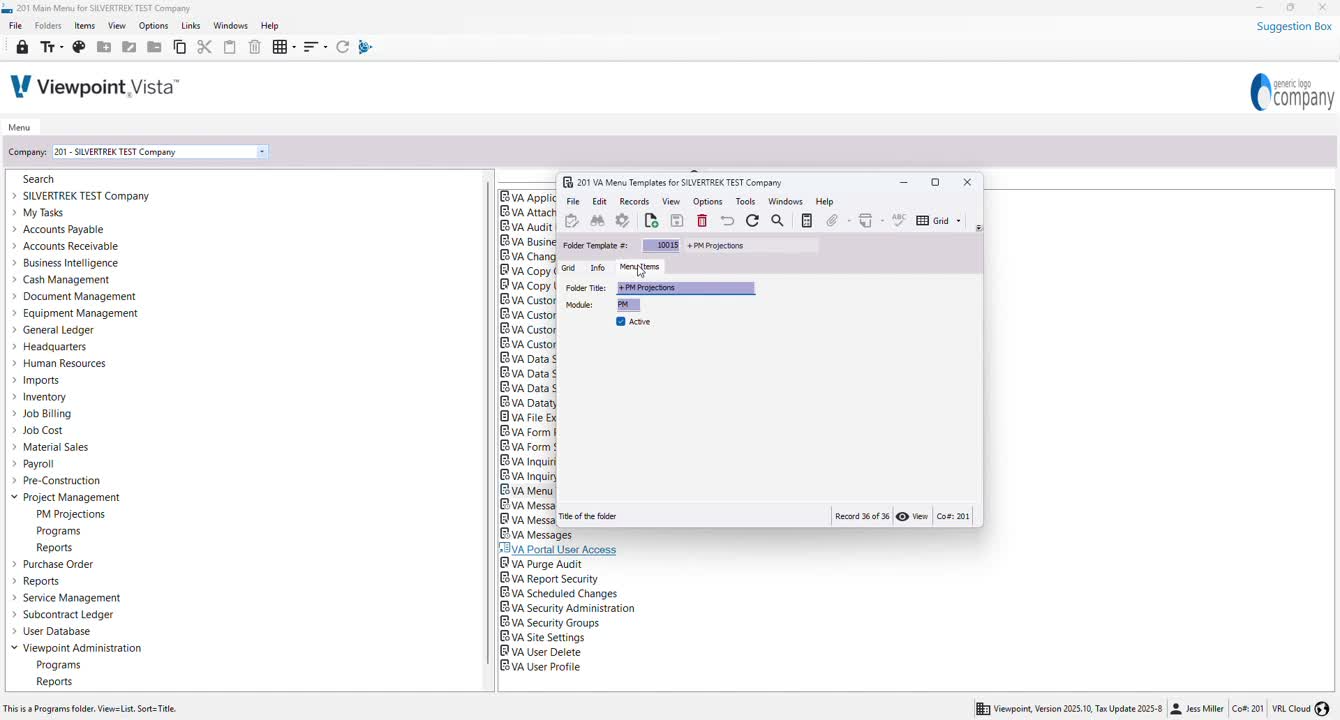1340x720 pixels.
Task: Open the color palette theme icon
Action: point(79,47)
